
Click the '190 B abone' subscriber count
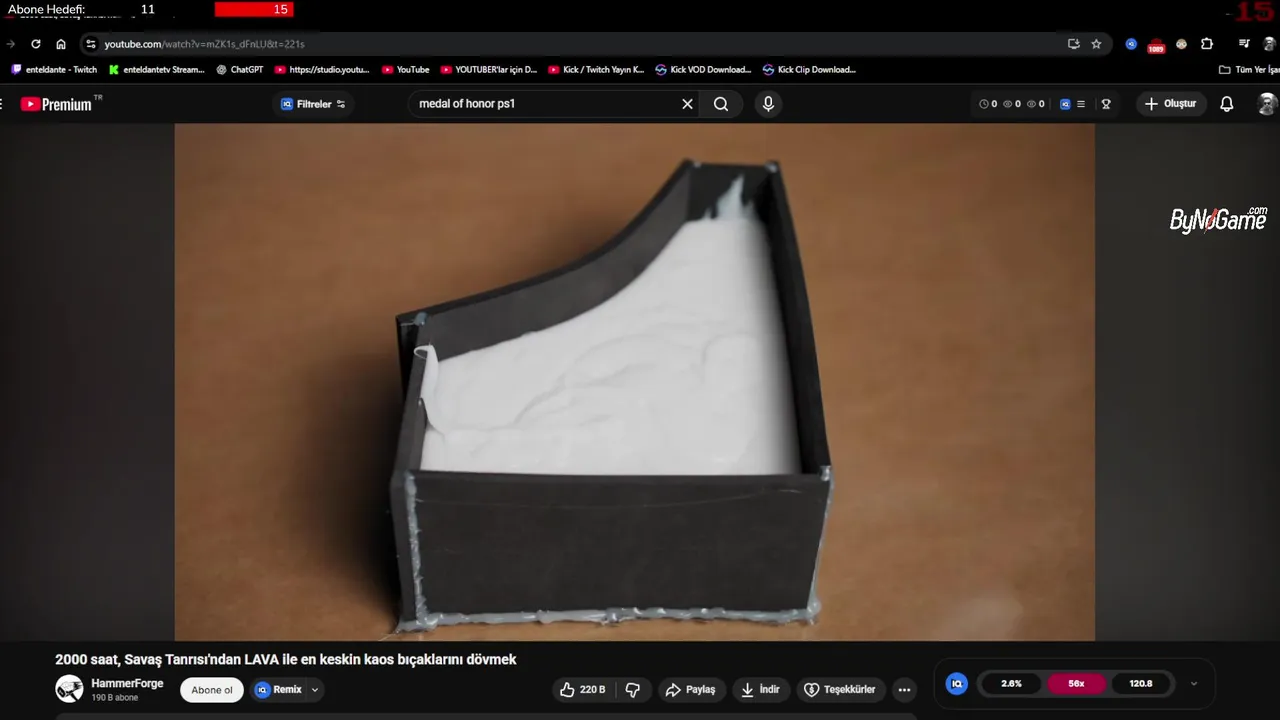[x=115, y=698]
